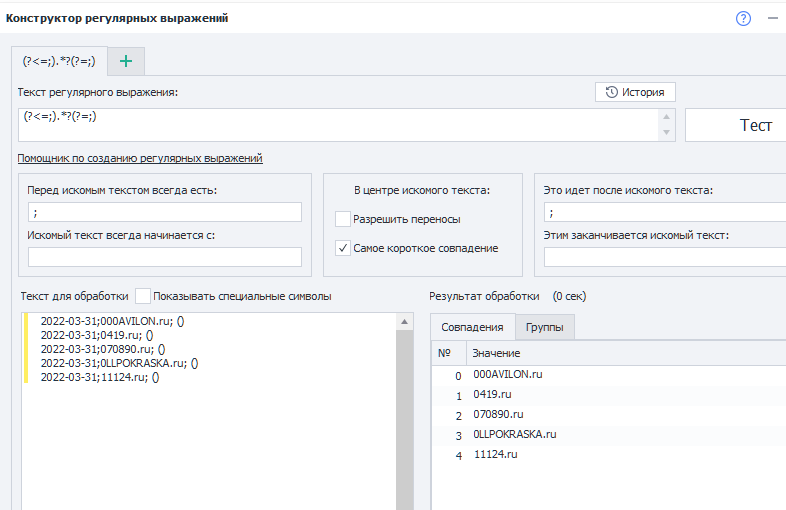Click the help question mark icon
786x510 pixels.
click(743, 18)
